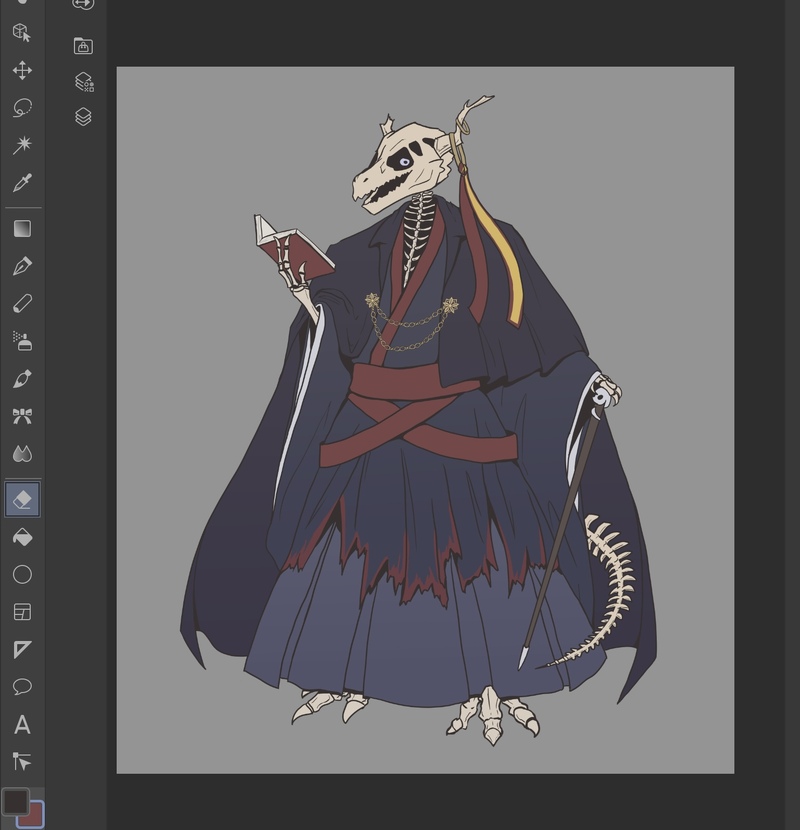
Task: Open the Material folder bag icon
Action: 83,46
